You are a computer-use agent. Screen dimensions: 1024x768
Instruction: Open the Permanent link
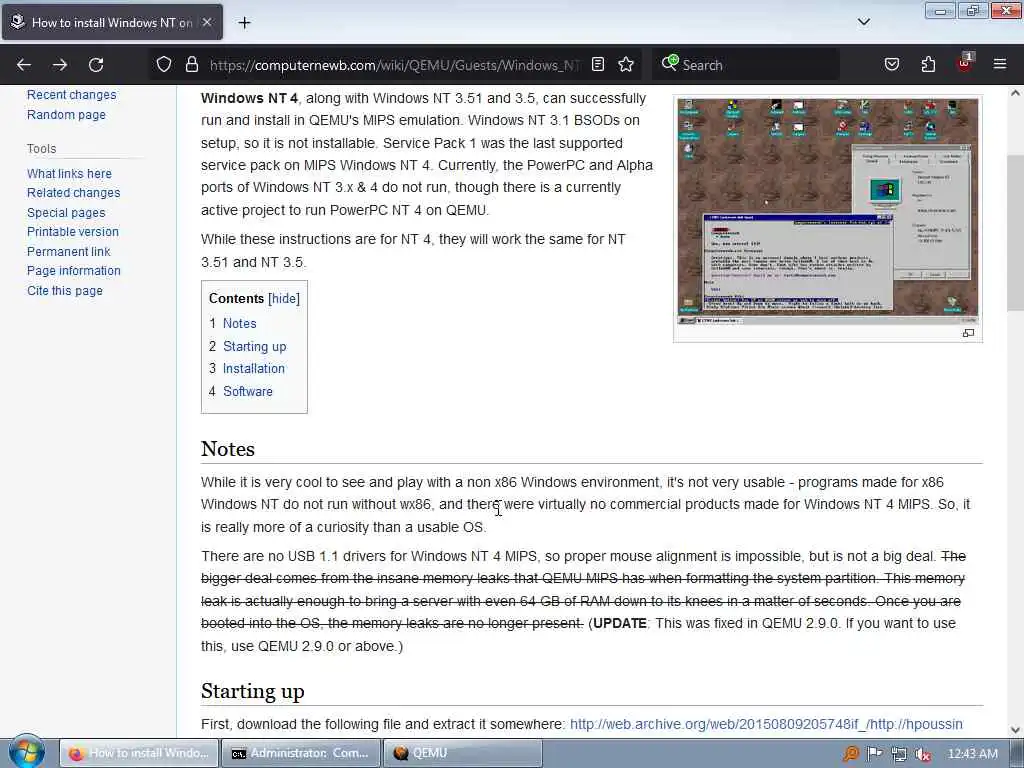tap(69, 251)
